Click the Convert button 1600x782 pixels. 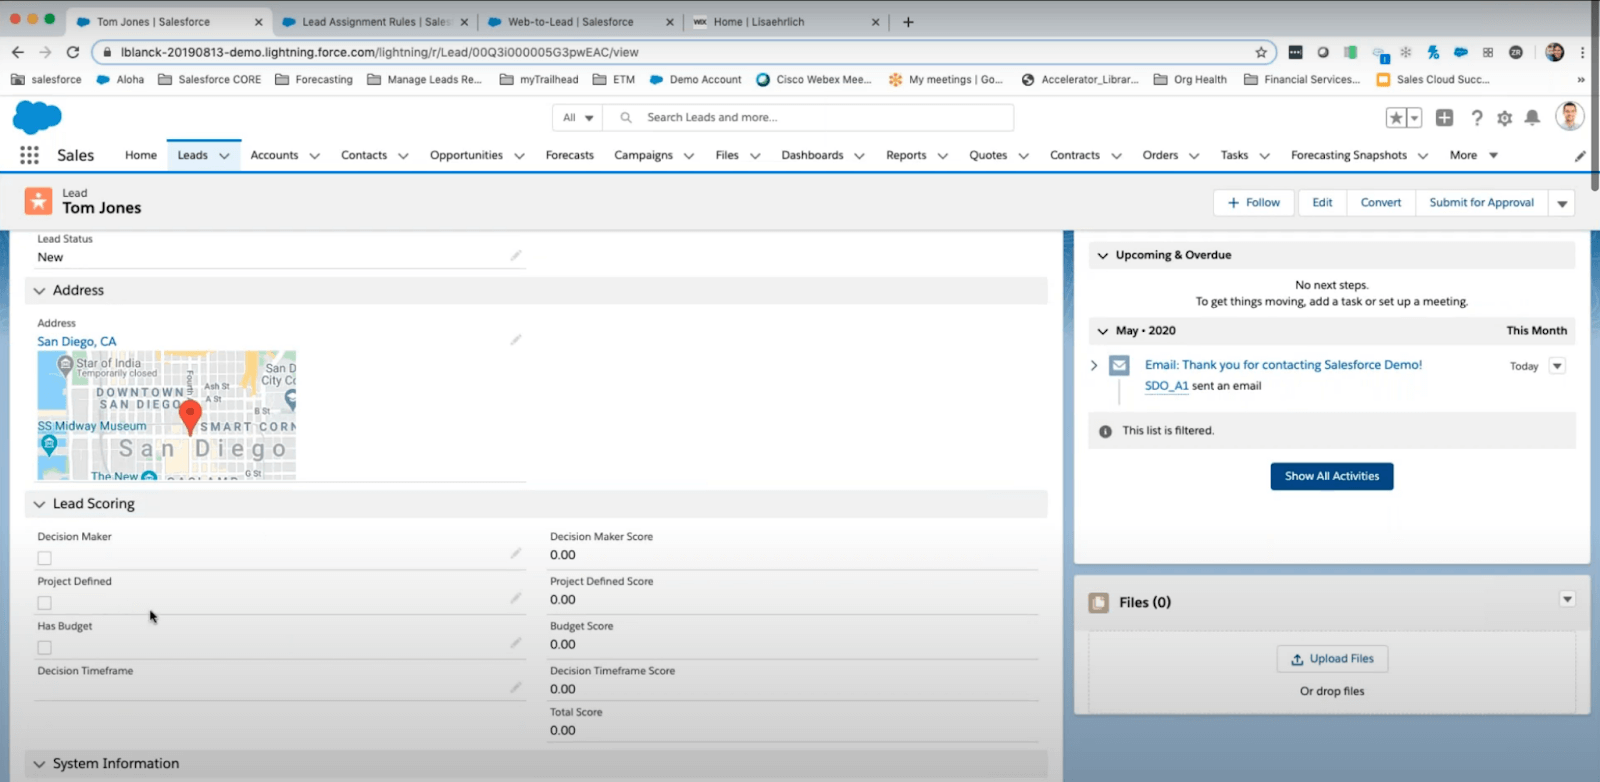coord(1381,203)
